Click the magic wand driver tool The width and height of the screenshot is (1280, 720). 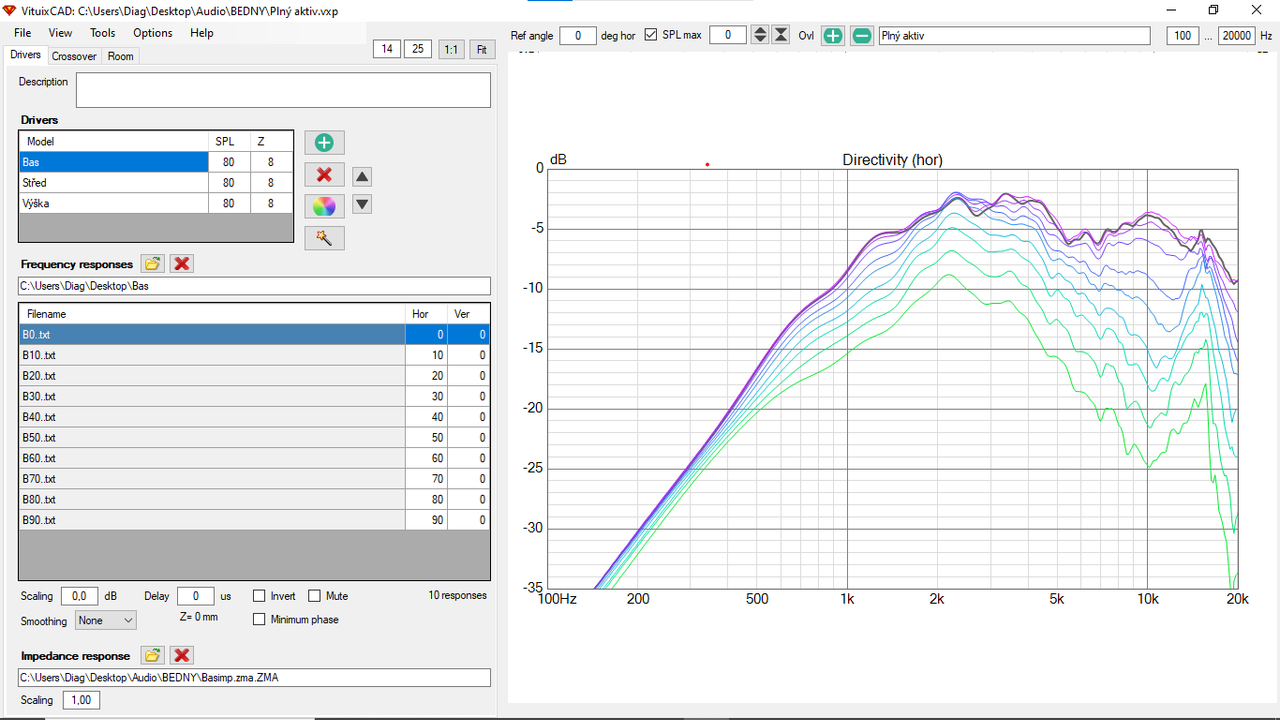click(324, 238)
